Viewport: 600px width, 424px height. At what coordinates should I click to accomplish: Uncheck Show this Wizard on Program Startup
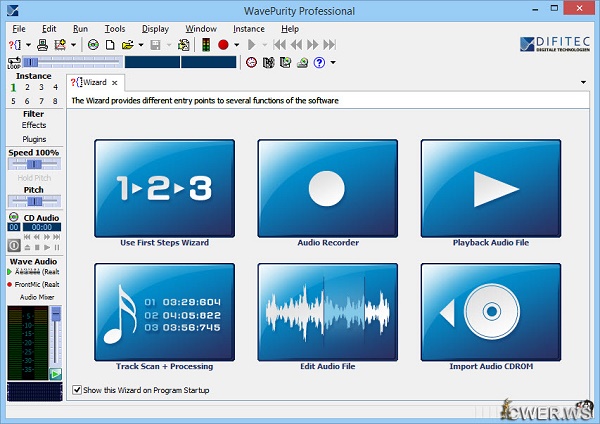coord(78,389)
